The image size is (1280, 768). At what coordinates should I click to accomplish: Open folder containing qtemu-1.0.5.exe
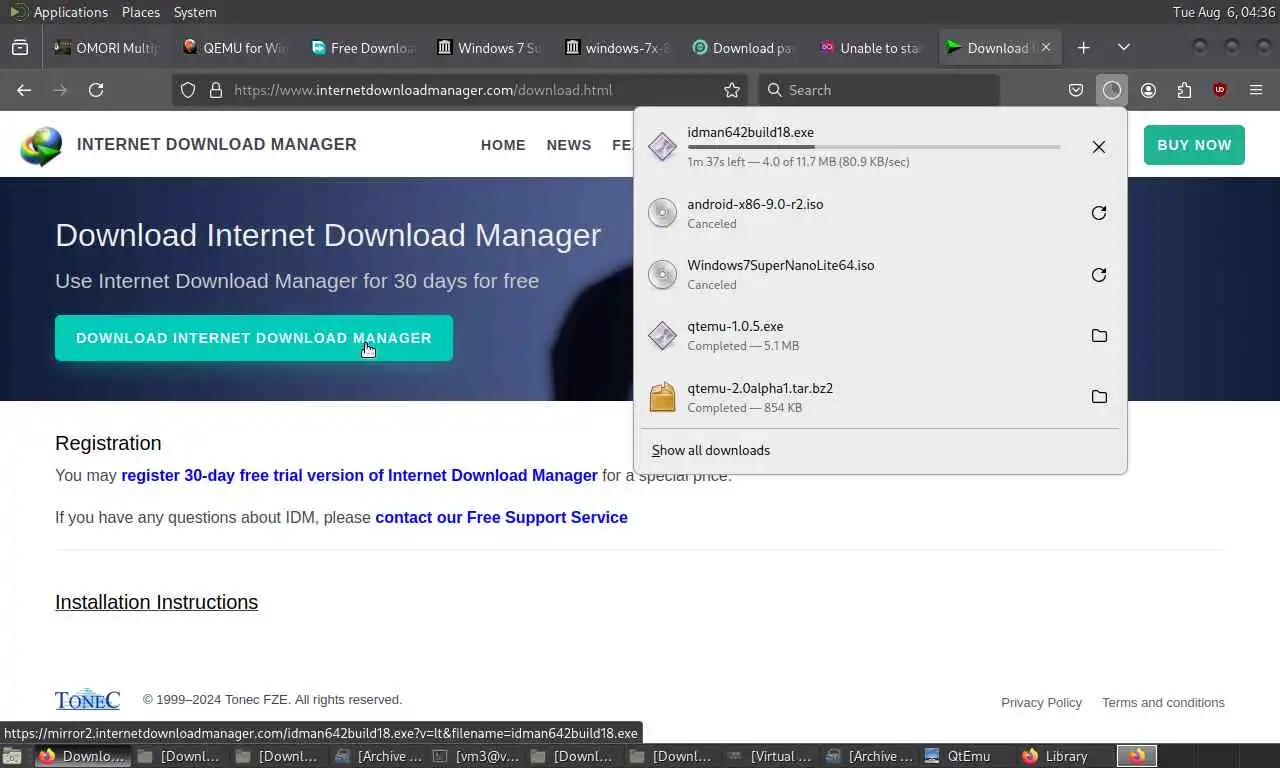coord(1098,336)
